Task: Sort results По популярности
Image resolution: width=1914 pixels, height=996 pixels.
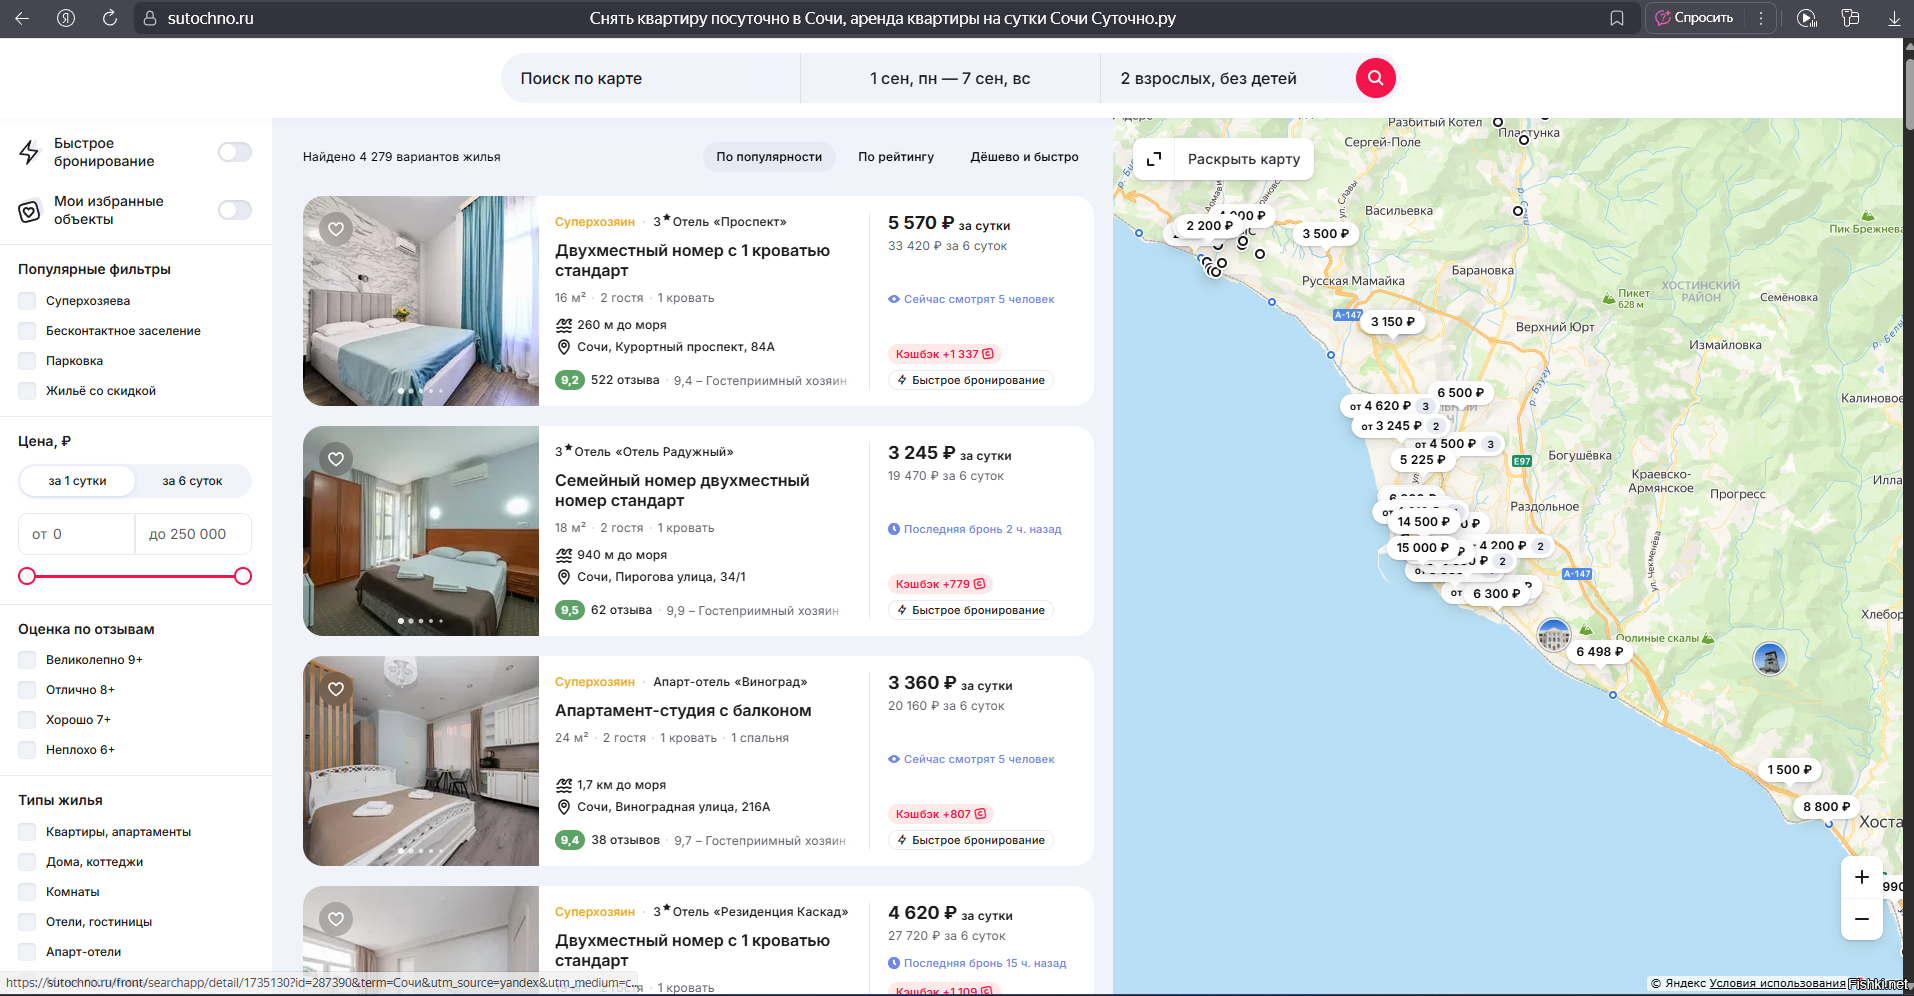Action: (769, 157)
